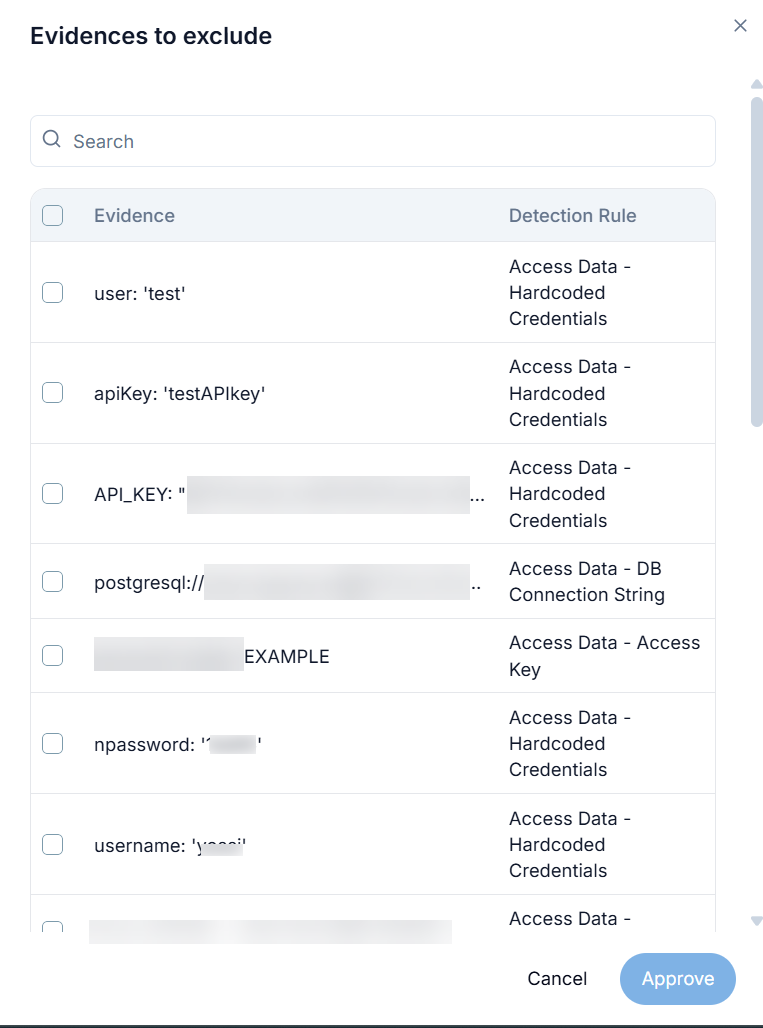Click the apiKey: 'testAPIkey' evidence text
The height and width of the screenshot is (1028, 763).
(179, 393)
